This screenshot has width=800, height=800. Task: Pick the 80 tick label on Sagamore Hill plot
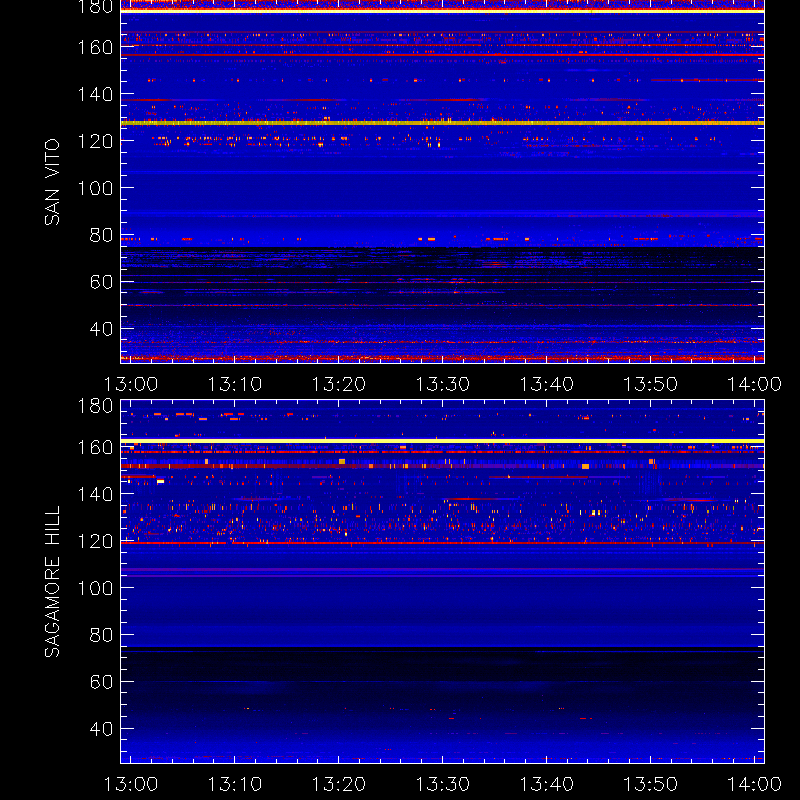click(x=101, y=635)
